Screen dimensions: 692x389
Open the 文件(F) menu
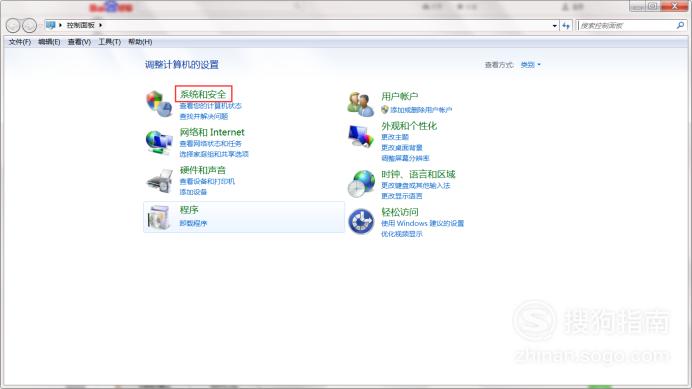point(20,42)
